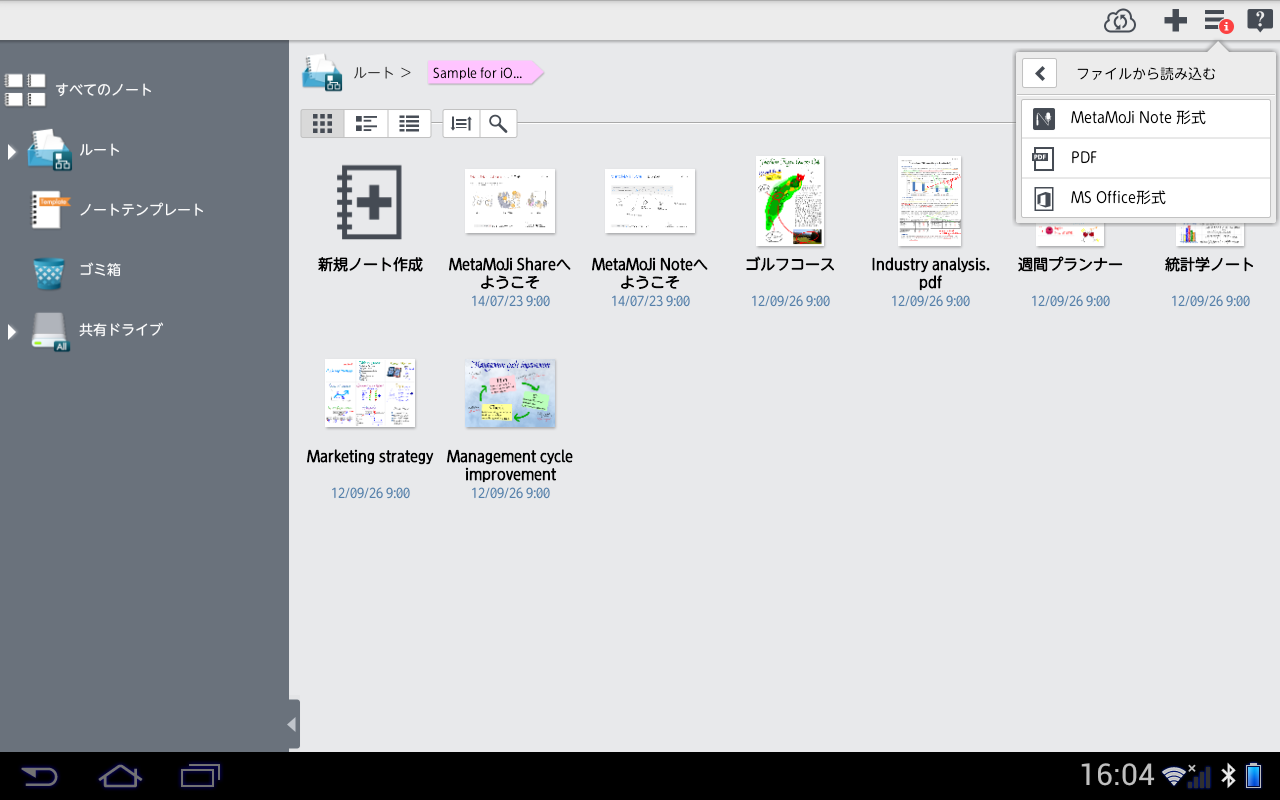Screen dimensions: 1280x800
Task: Click the ファイルから読み込む header text
Action: [1146, 74]
